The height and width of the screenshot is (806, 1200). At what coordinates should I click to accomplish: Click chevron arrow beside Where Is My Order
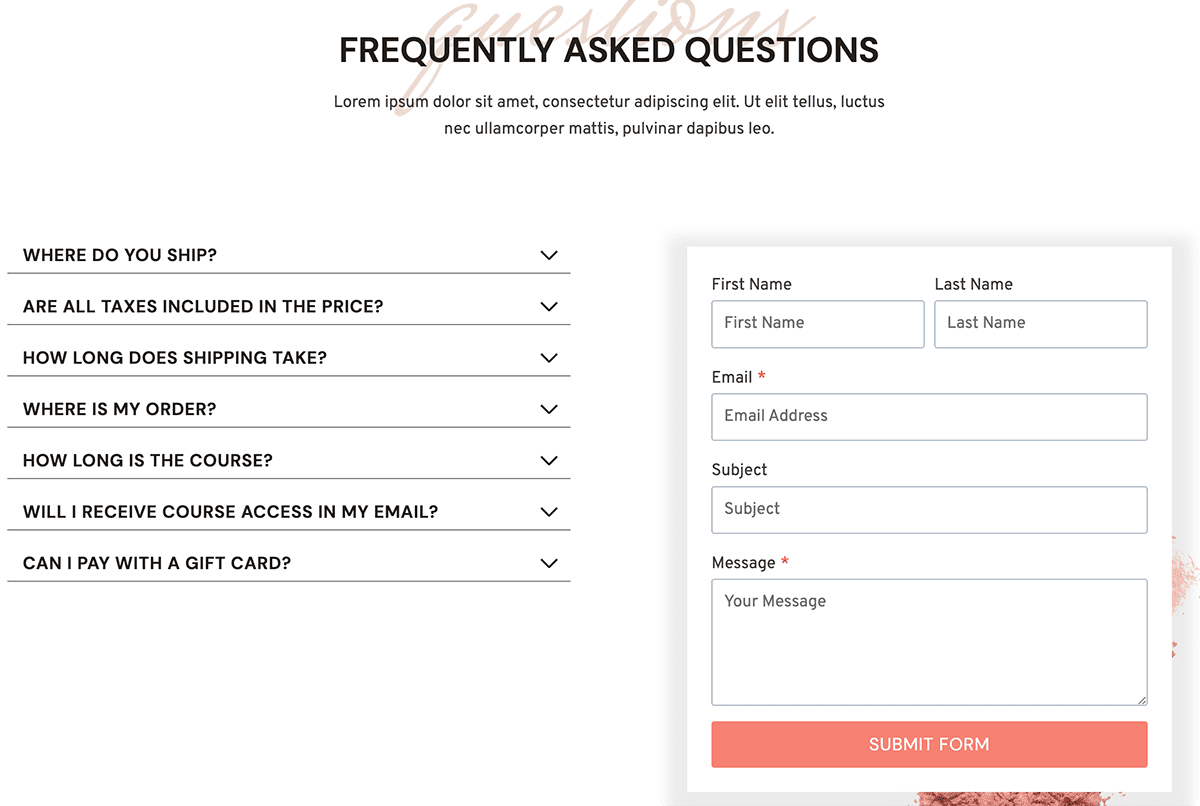548,409
